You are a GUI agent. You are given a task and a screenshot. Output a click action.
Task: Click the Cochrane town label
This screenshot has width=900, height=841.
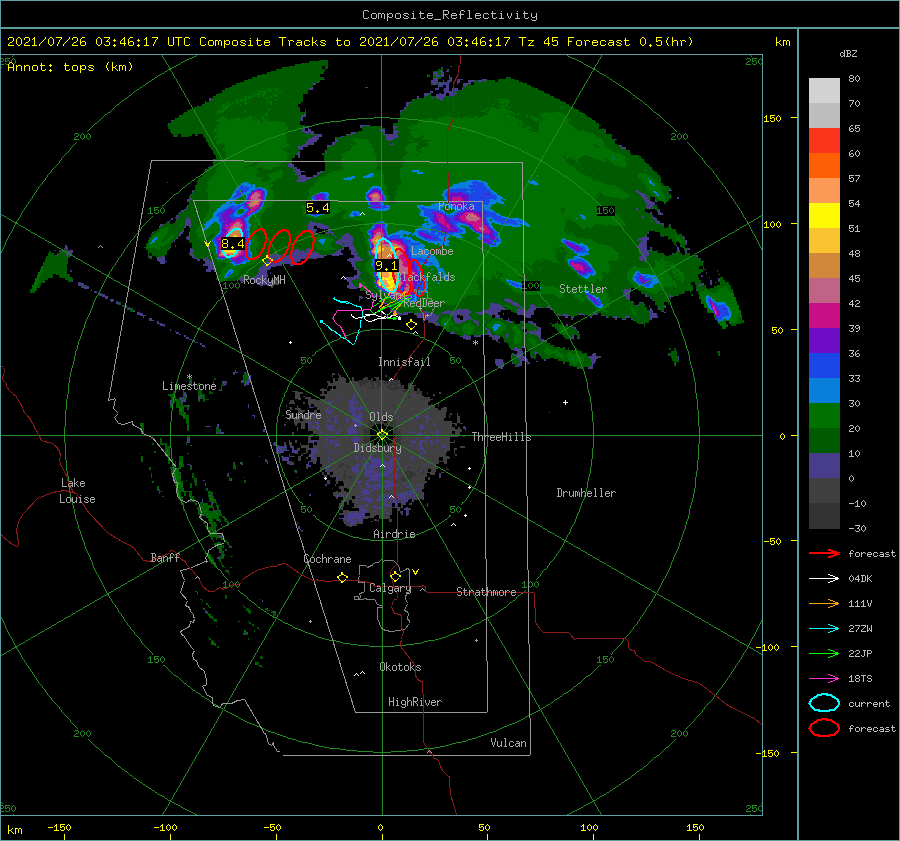coord(327,559)
